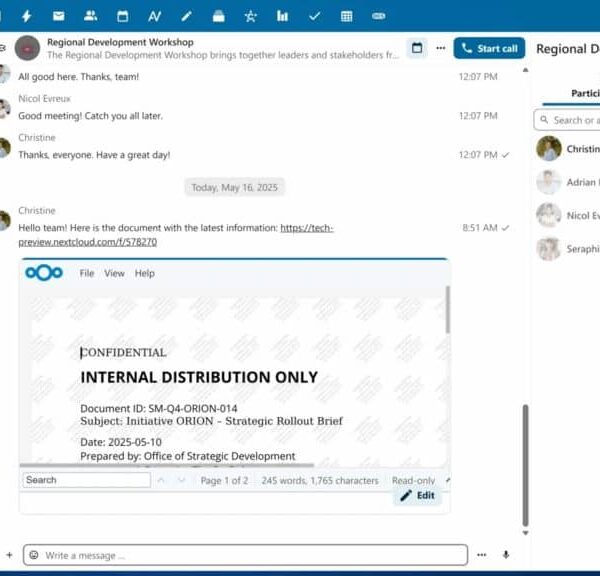Open the tech-preview.nextcloud.com document link
Image resolution: width=600 pixels, height=576 pixels.
pos(176,235)
